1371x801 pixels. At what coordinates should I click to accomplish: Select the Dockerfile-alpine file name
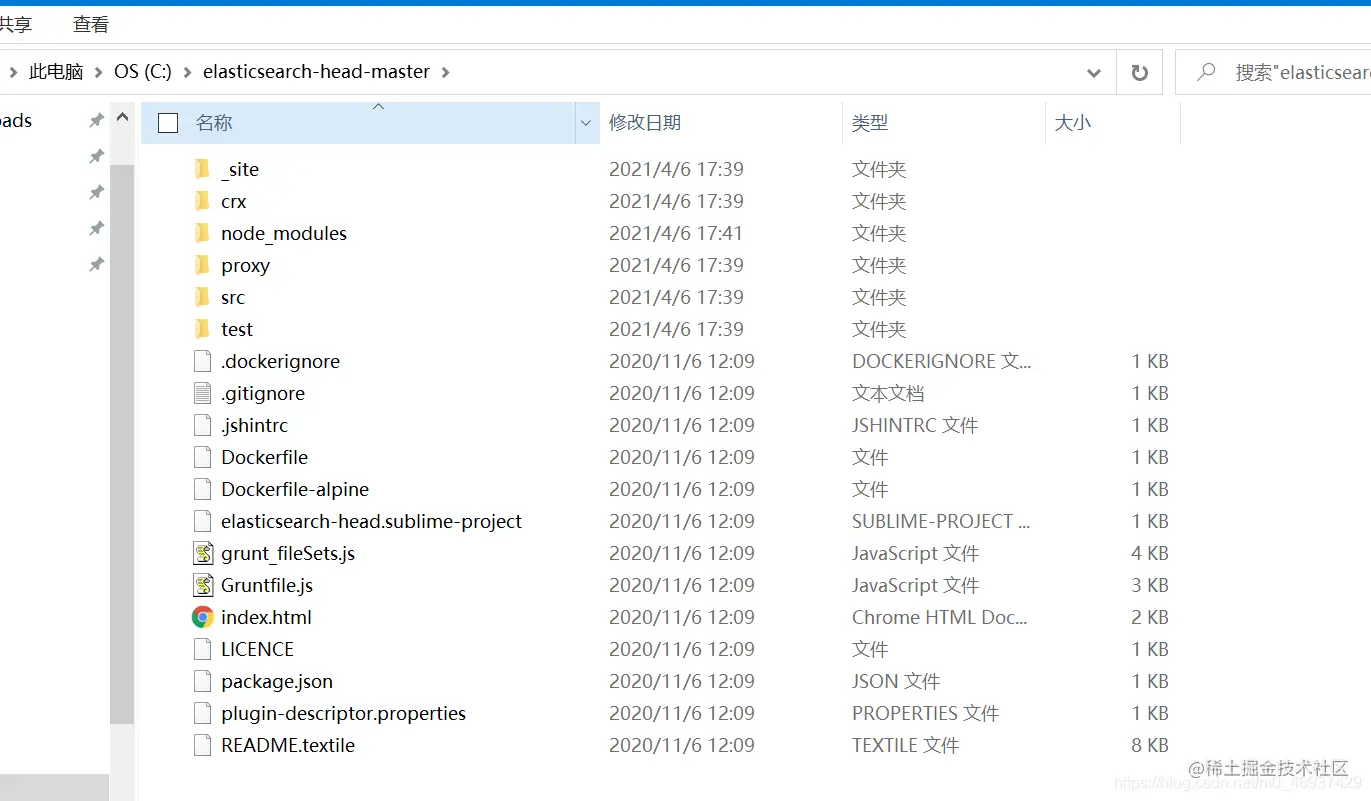coord(295,489)
